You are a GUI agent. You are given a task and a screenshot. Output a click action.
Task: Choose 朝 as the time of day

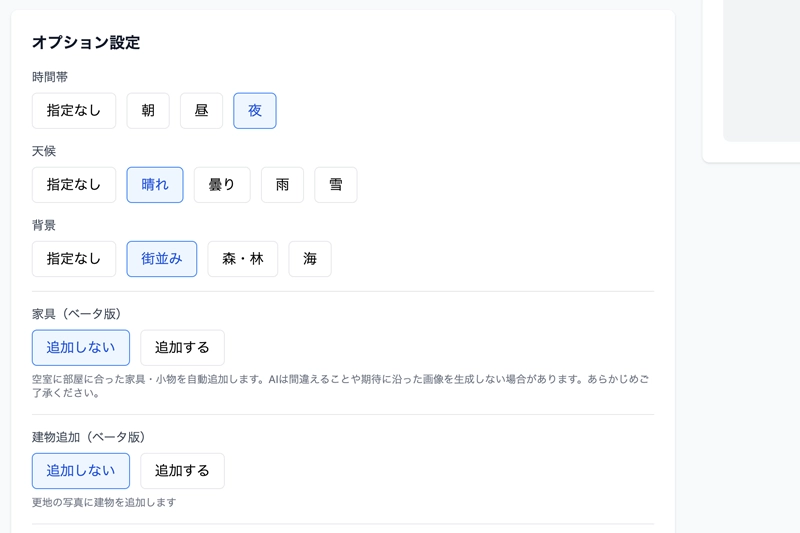click(148, 111)
